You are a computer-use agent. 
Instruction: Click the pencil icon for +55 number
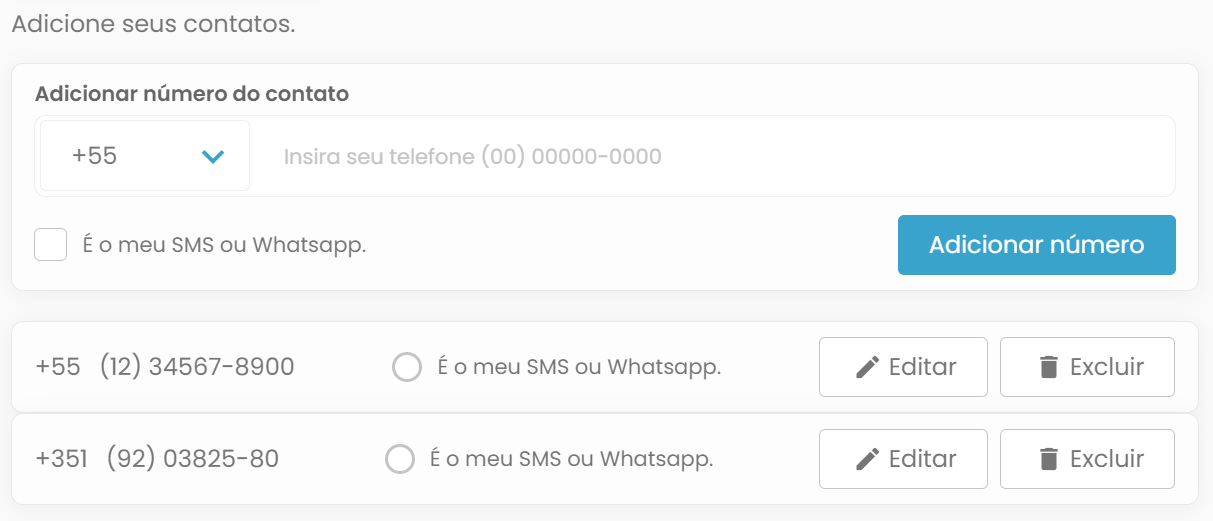click(867, 367)
